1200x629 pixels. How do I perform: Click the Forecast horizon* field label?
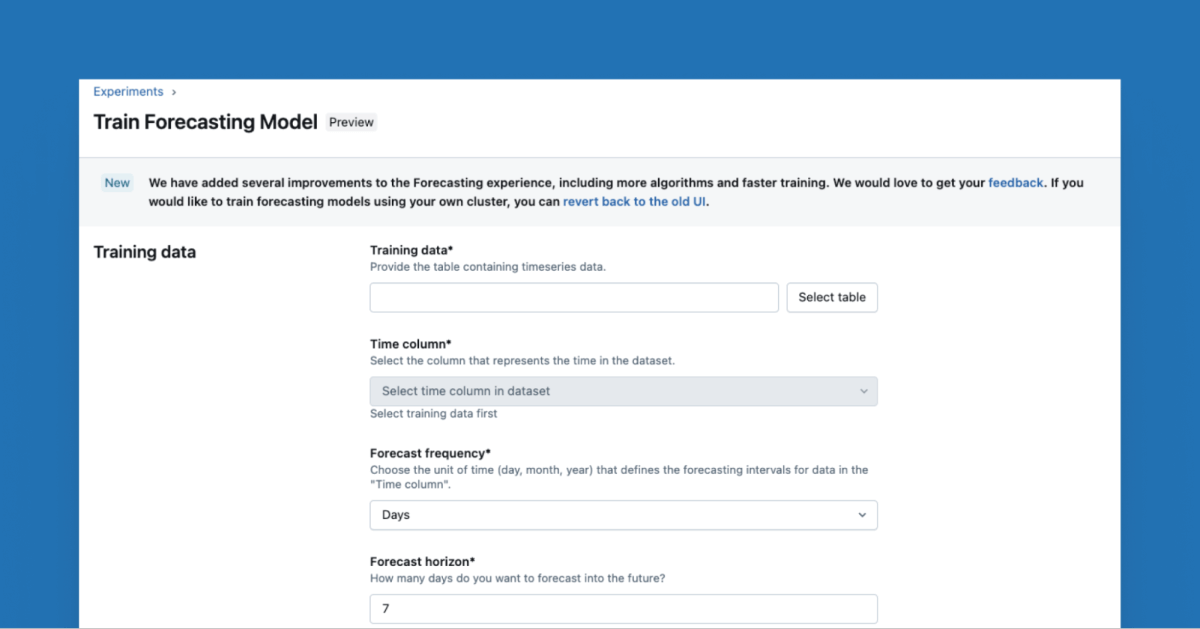coord(423,562)
